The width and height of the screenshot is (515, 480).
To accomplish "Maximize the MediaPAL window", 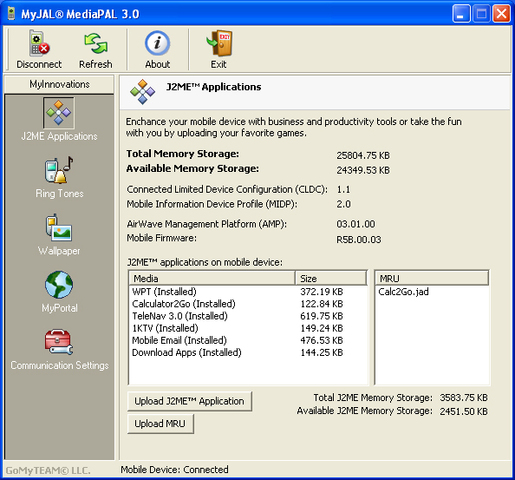I will coord(481,14).
